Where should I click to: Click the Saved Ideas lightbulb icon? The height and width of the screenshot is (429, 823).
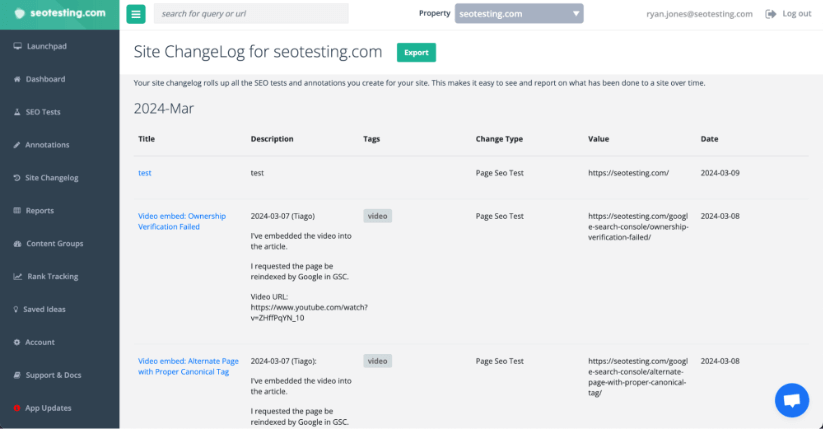click(17, 309)
